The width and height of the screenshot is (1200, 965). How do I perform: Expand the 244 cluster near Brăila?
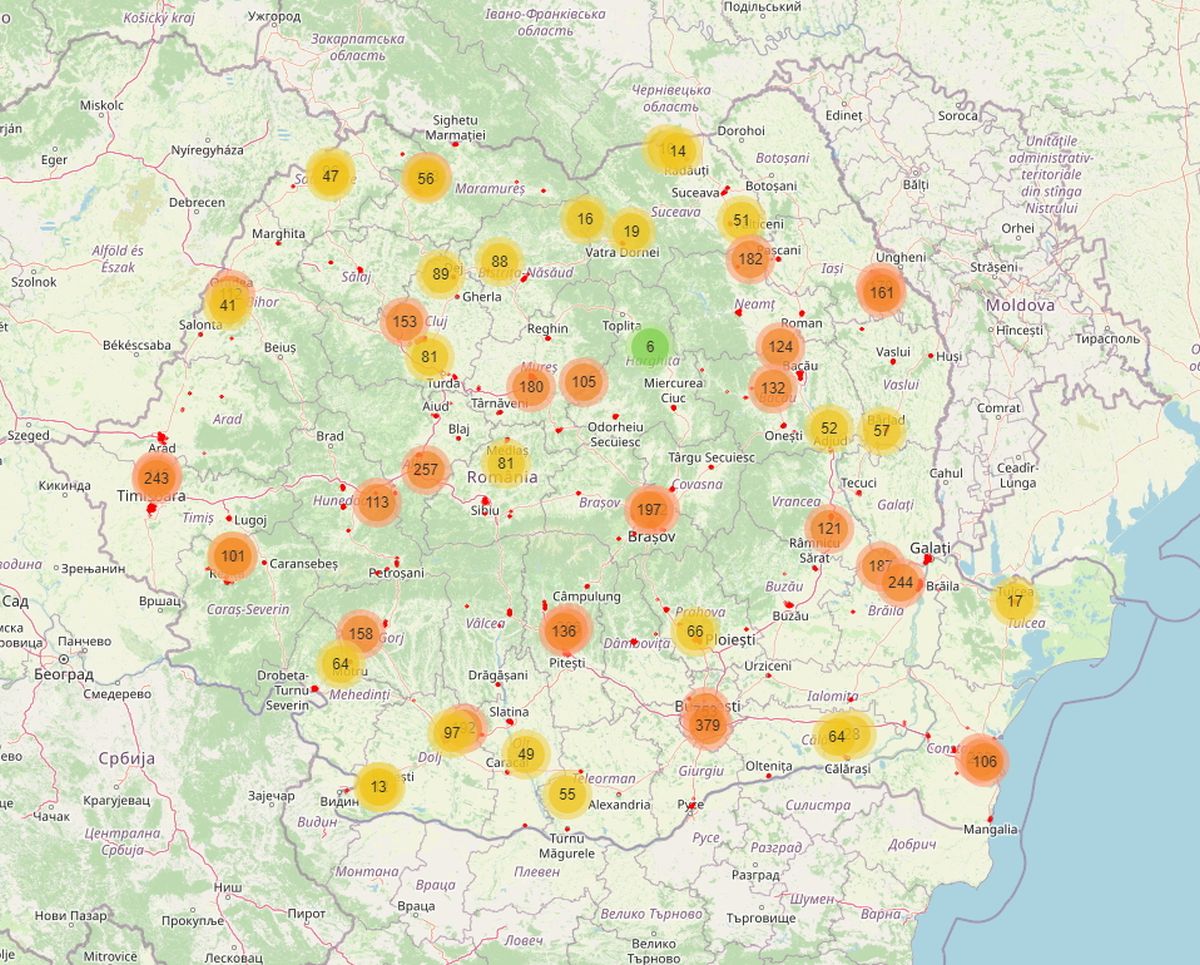point(901,582)
